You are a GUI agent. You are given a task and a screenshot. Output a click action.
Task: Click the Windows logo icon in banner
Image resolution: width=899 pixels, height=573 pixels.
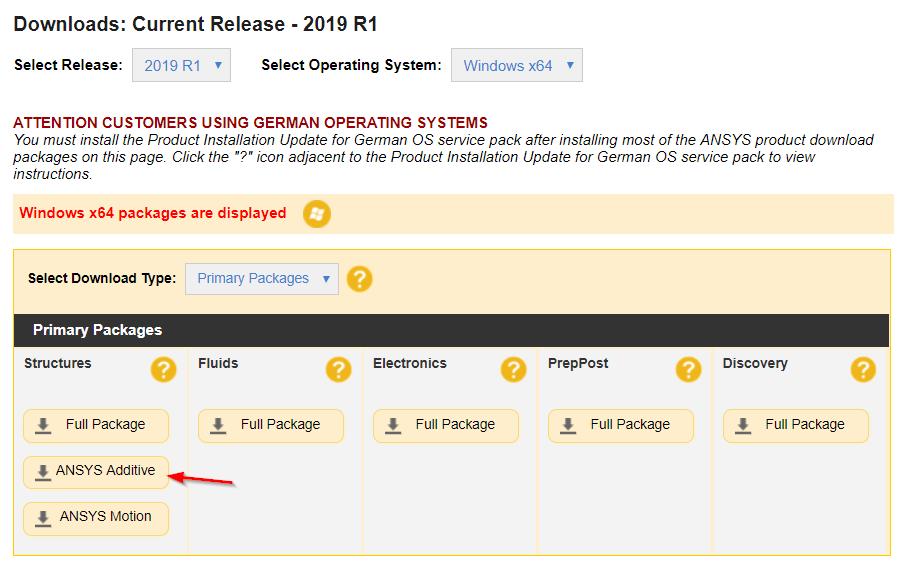click(x=316, y=214)
